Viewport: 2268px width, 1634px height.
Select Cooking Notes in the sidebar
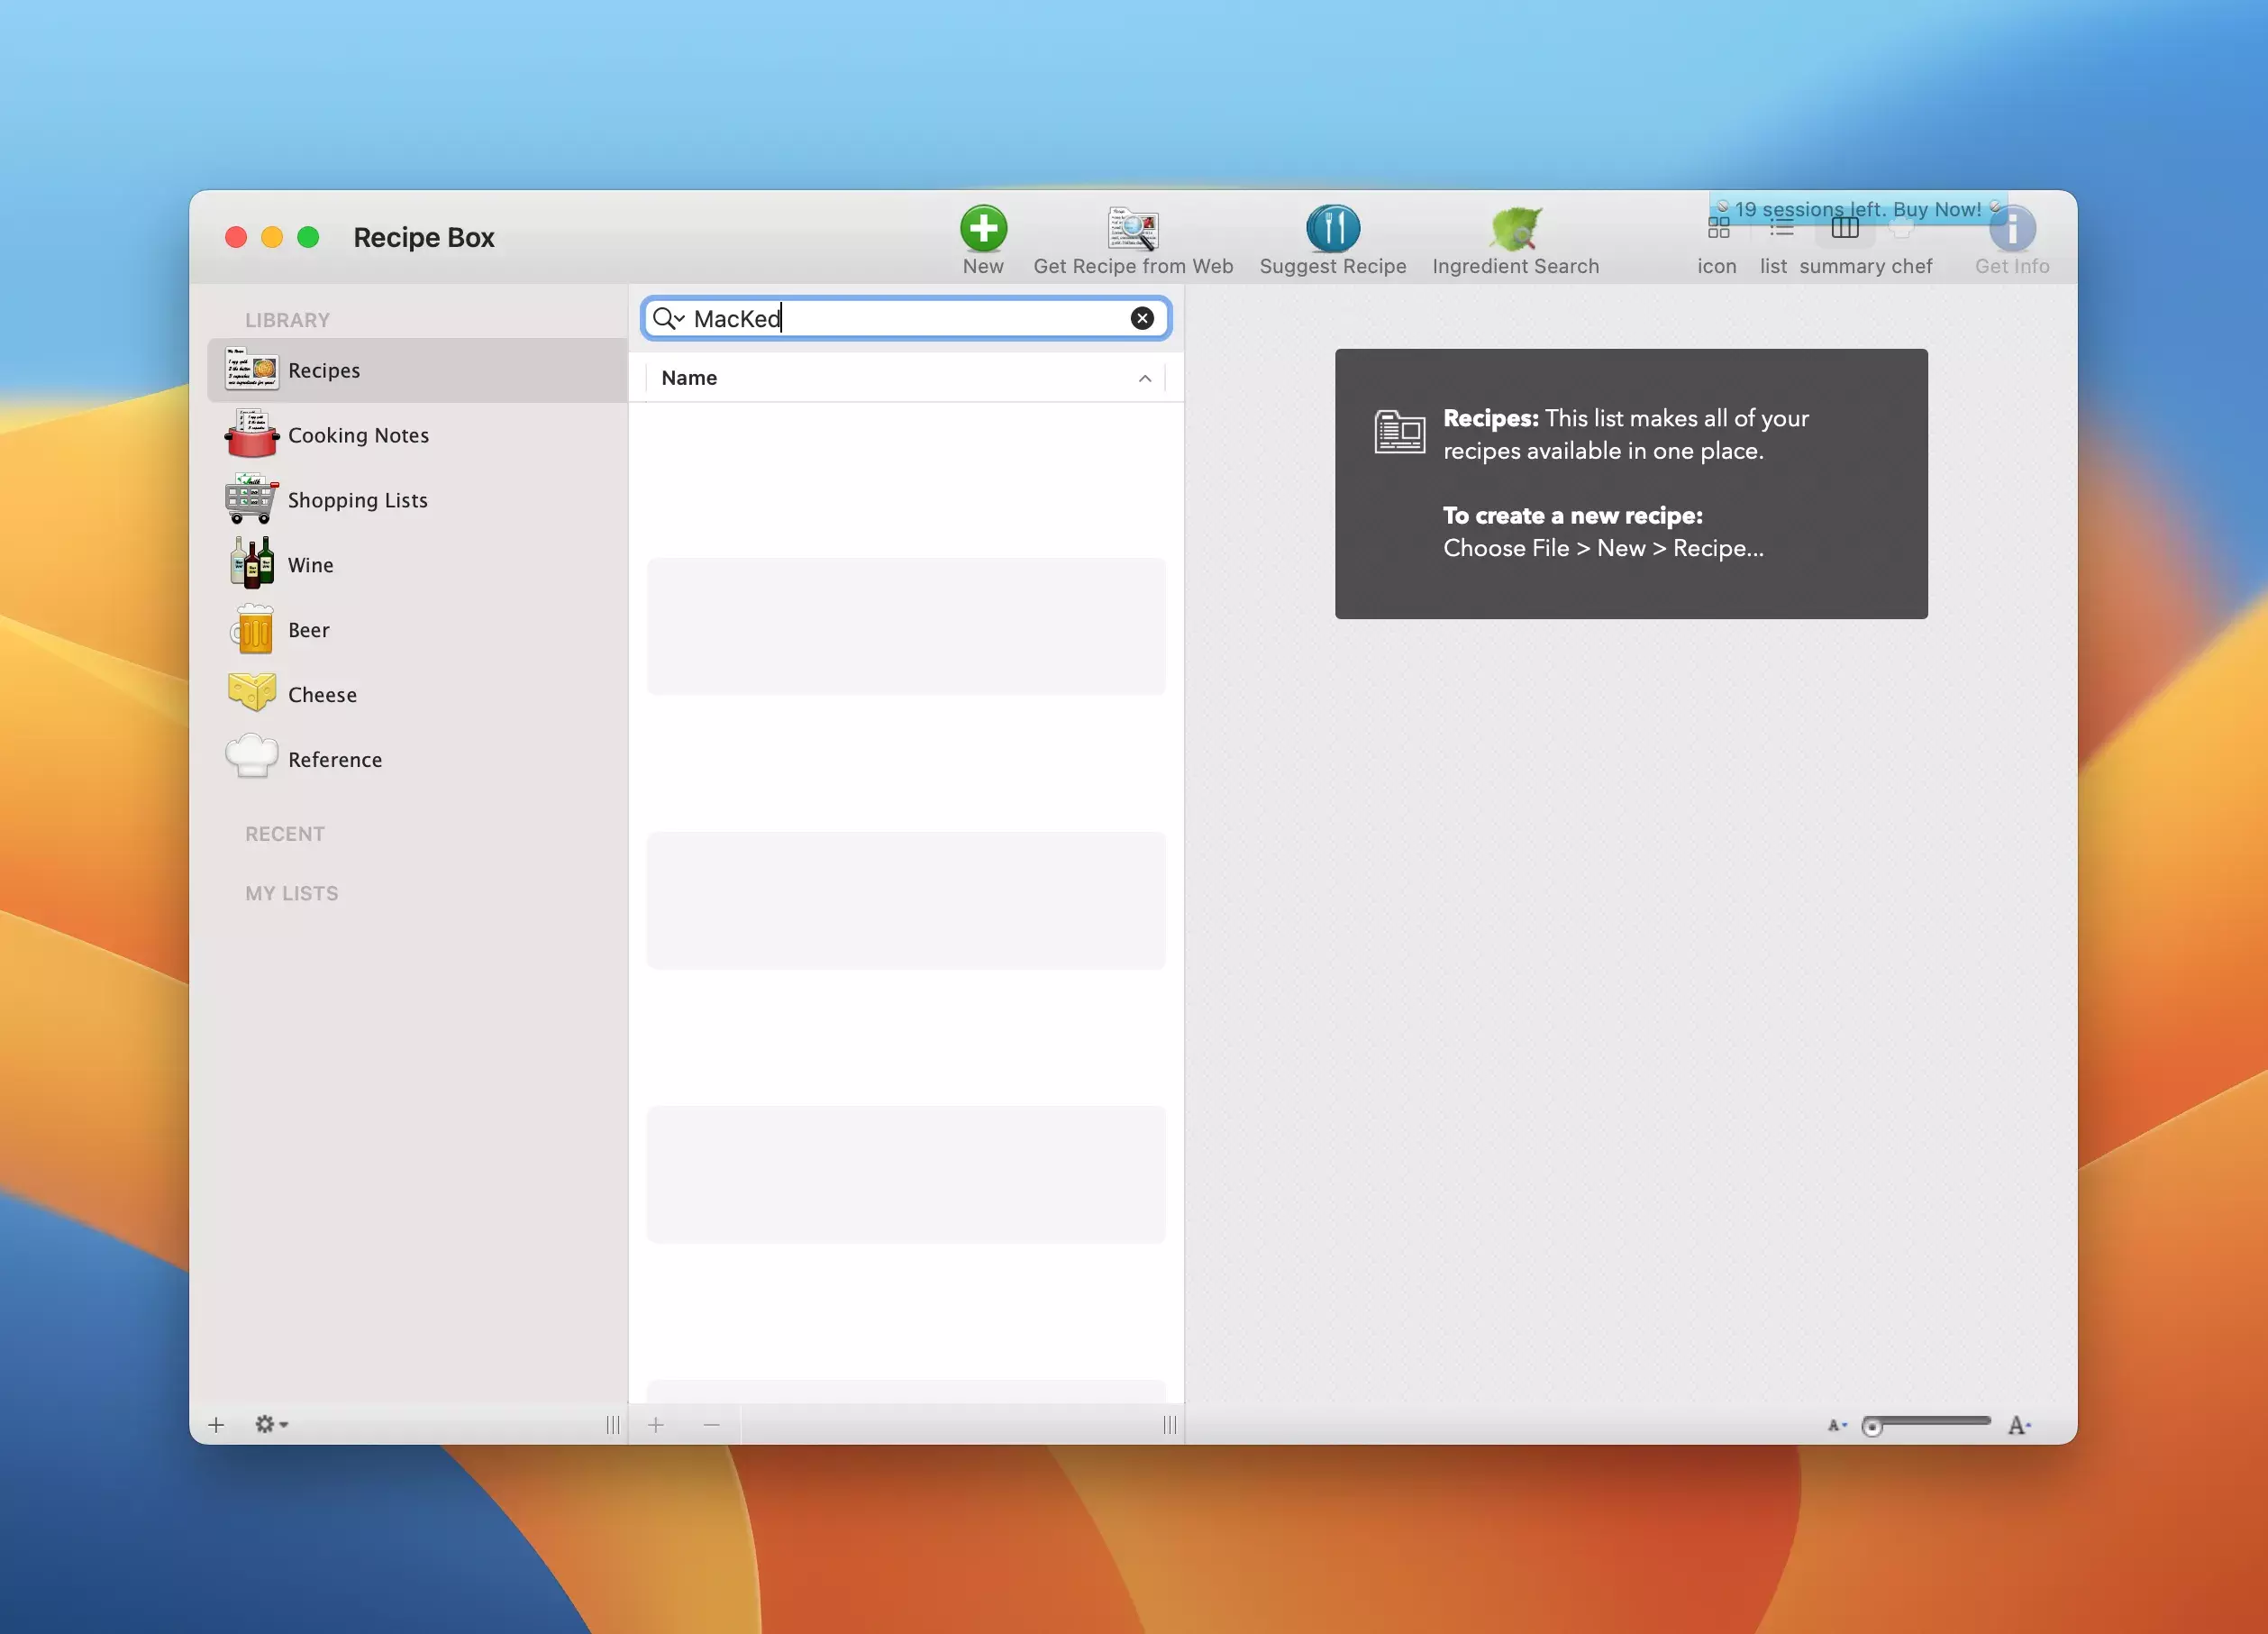pos(358,435)
